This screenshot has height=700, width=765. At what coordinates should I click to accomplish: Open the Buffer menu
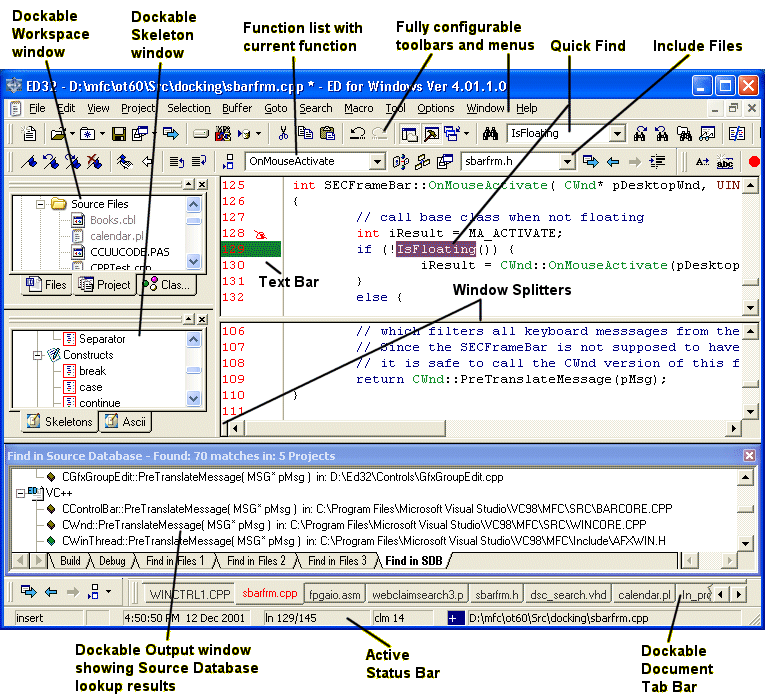pos(237,108)
